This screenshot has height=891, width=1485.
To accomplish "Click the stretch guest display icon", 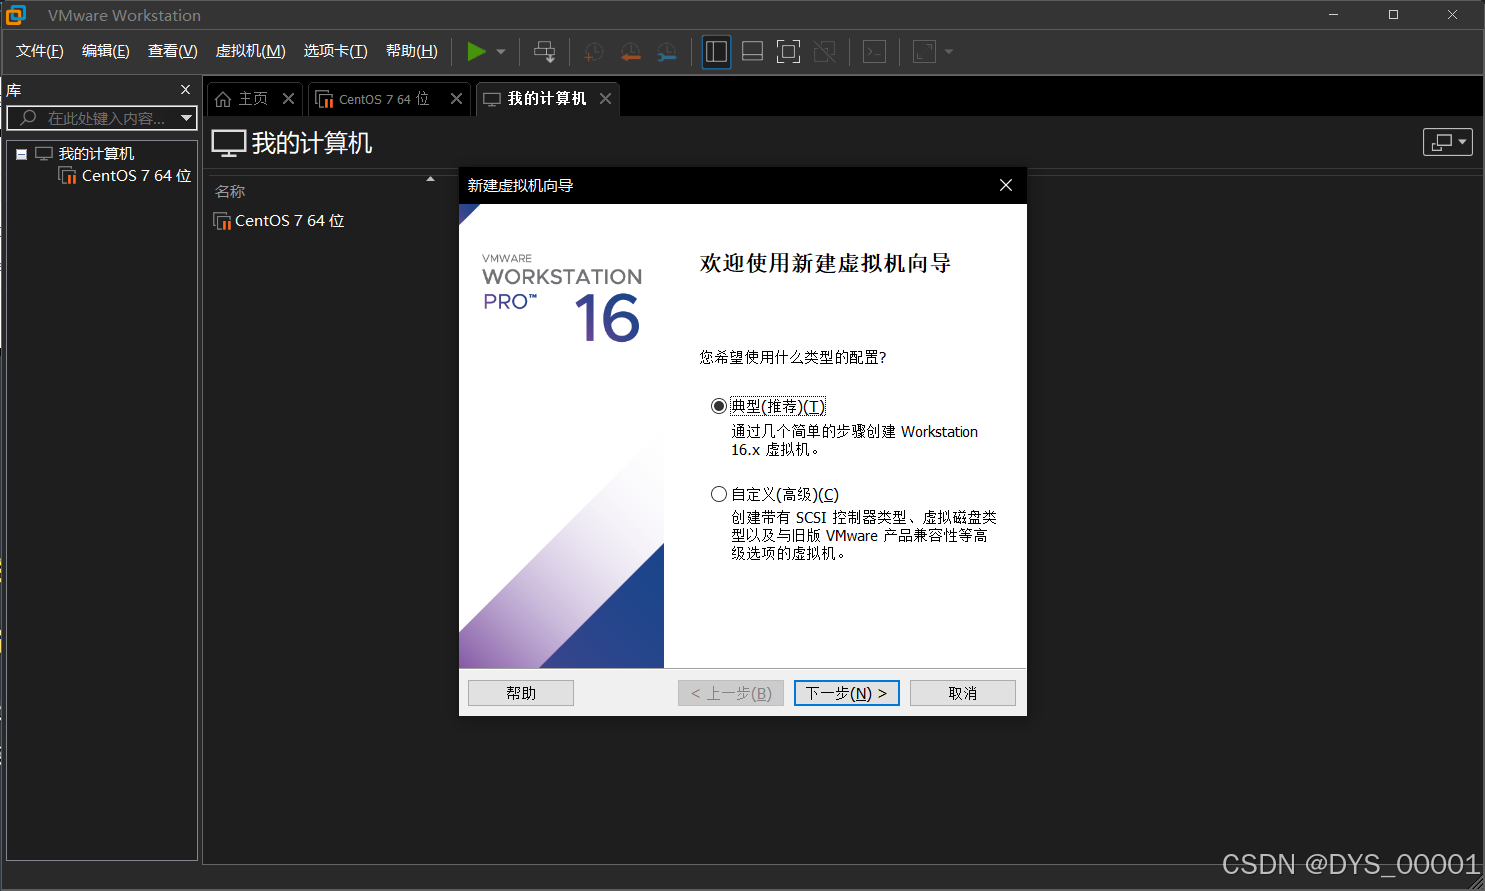I will click(x=925, y=52).
